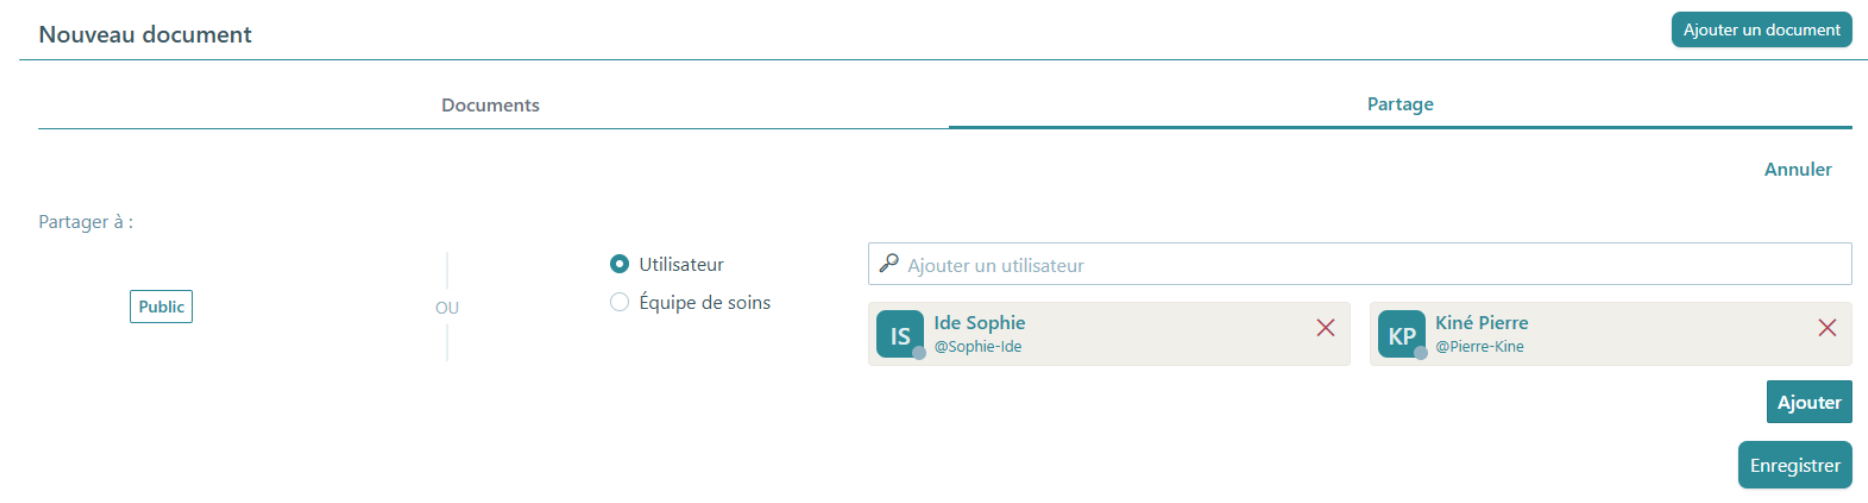Image resolution: width=1868 pixels, height=503 pixels.
Task: Click the Ajouter un document button
Action: 1761,30
